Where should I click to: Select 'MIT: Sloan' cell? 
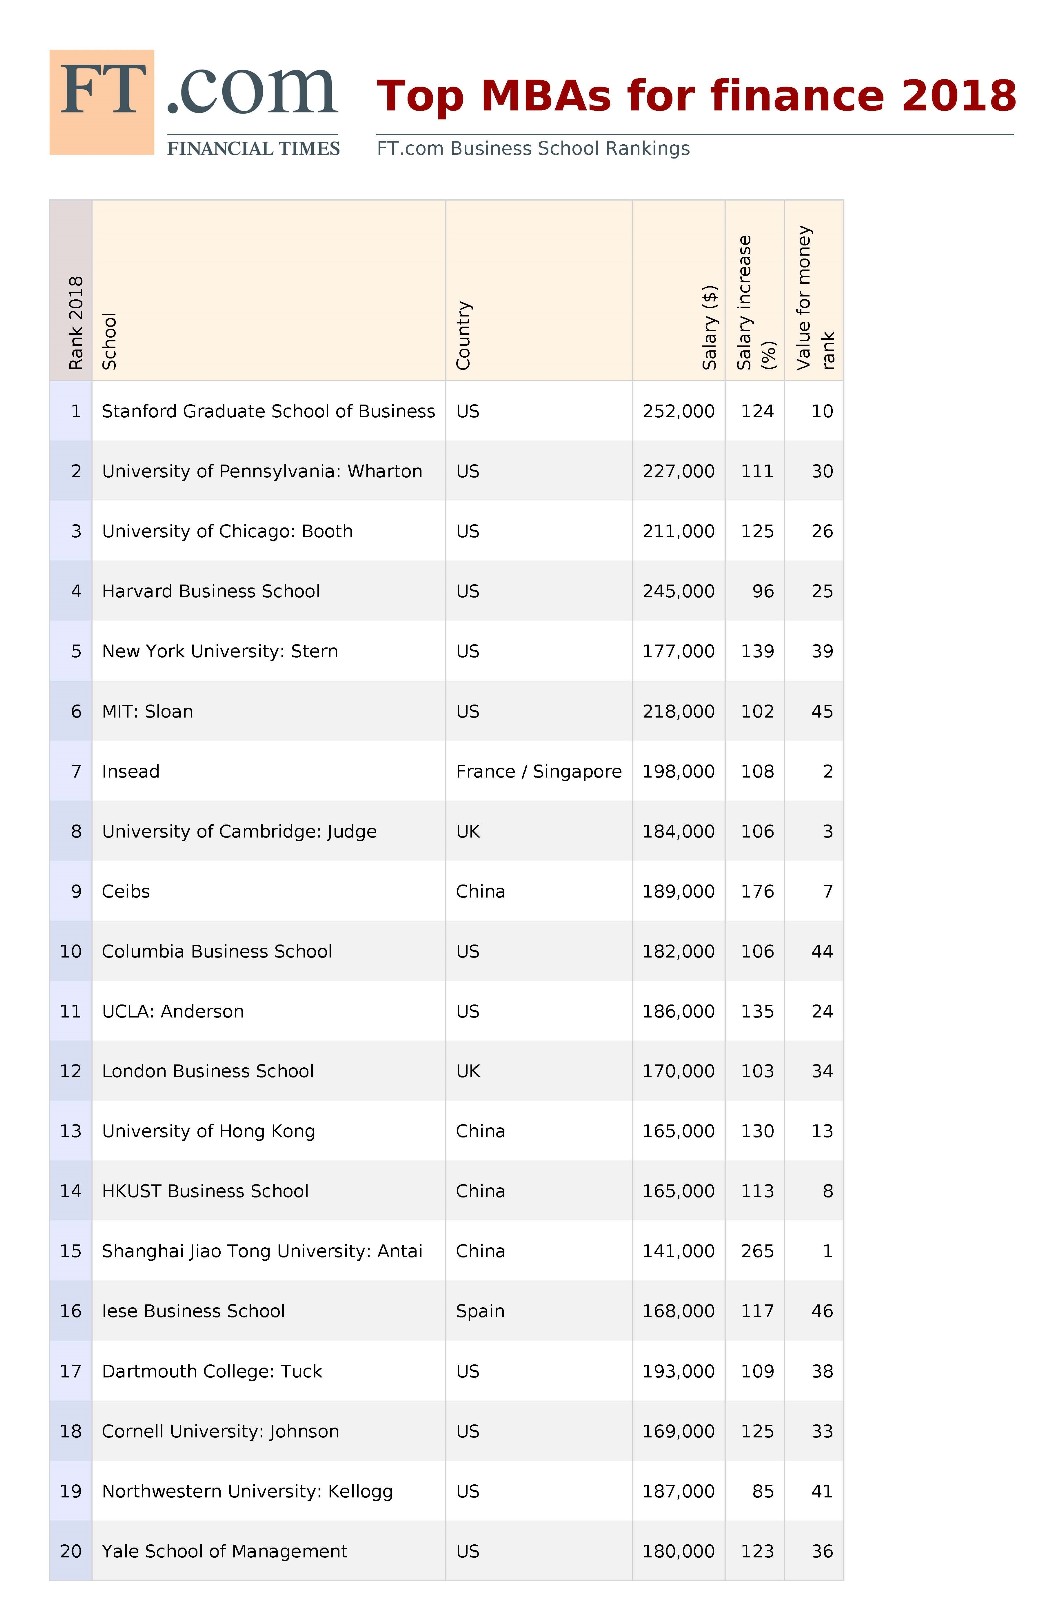coord(269,711)
